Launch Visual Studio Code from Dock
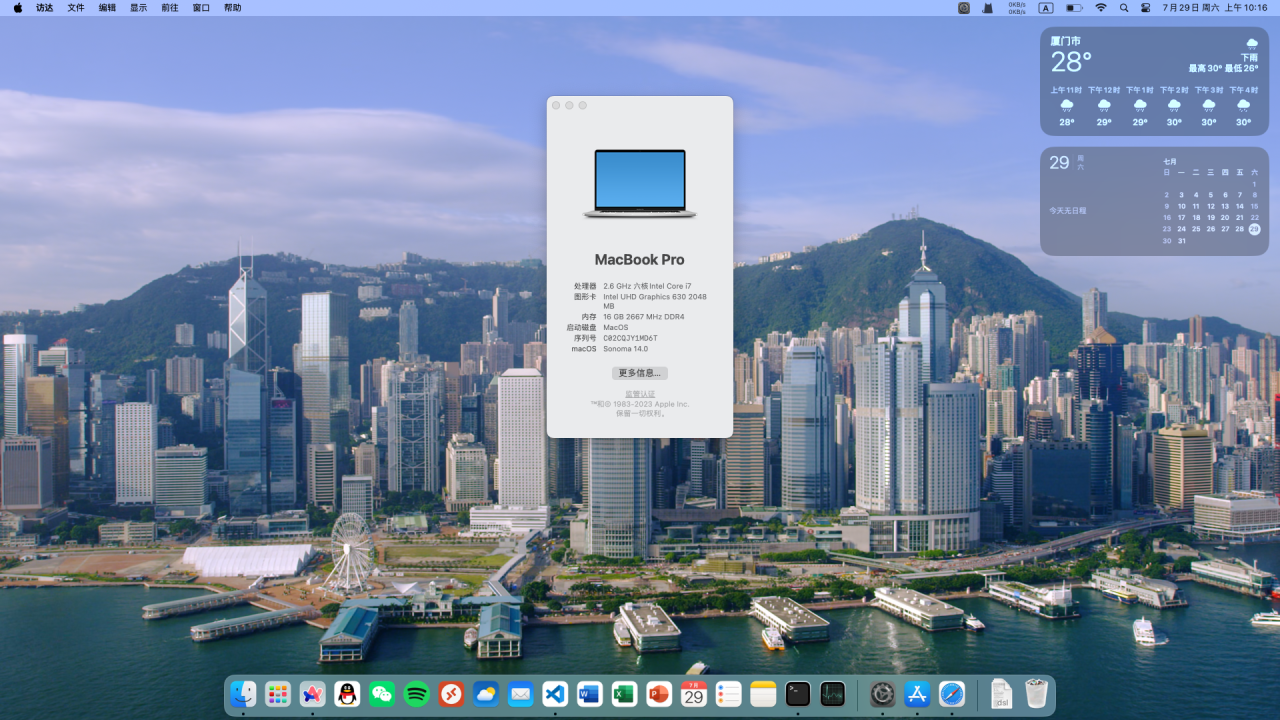This screenshot has height=720, width=1280. click(555, 694)
